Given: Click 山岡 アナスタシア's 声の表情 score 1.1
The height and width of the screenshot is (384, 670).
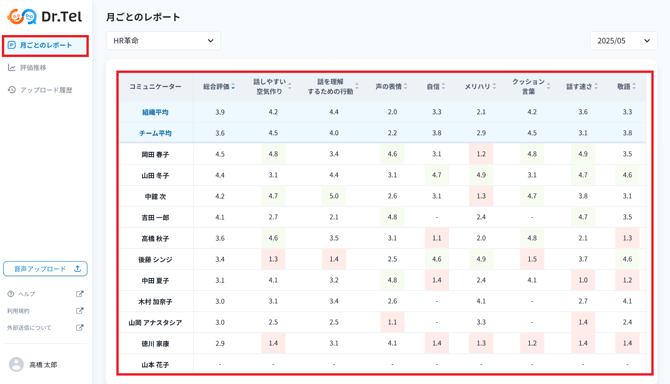Looking at the screenshot, I should pos(392,322).
